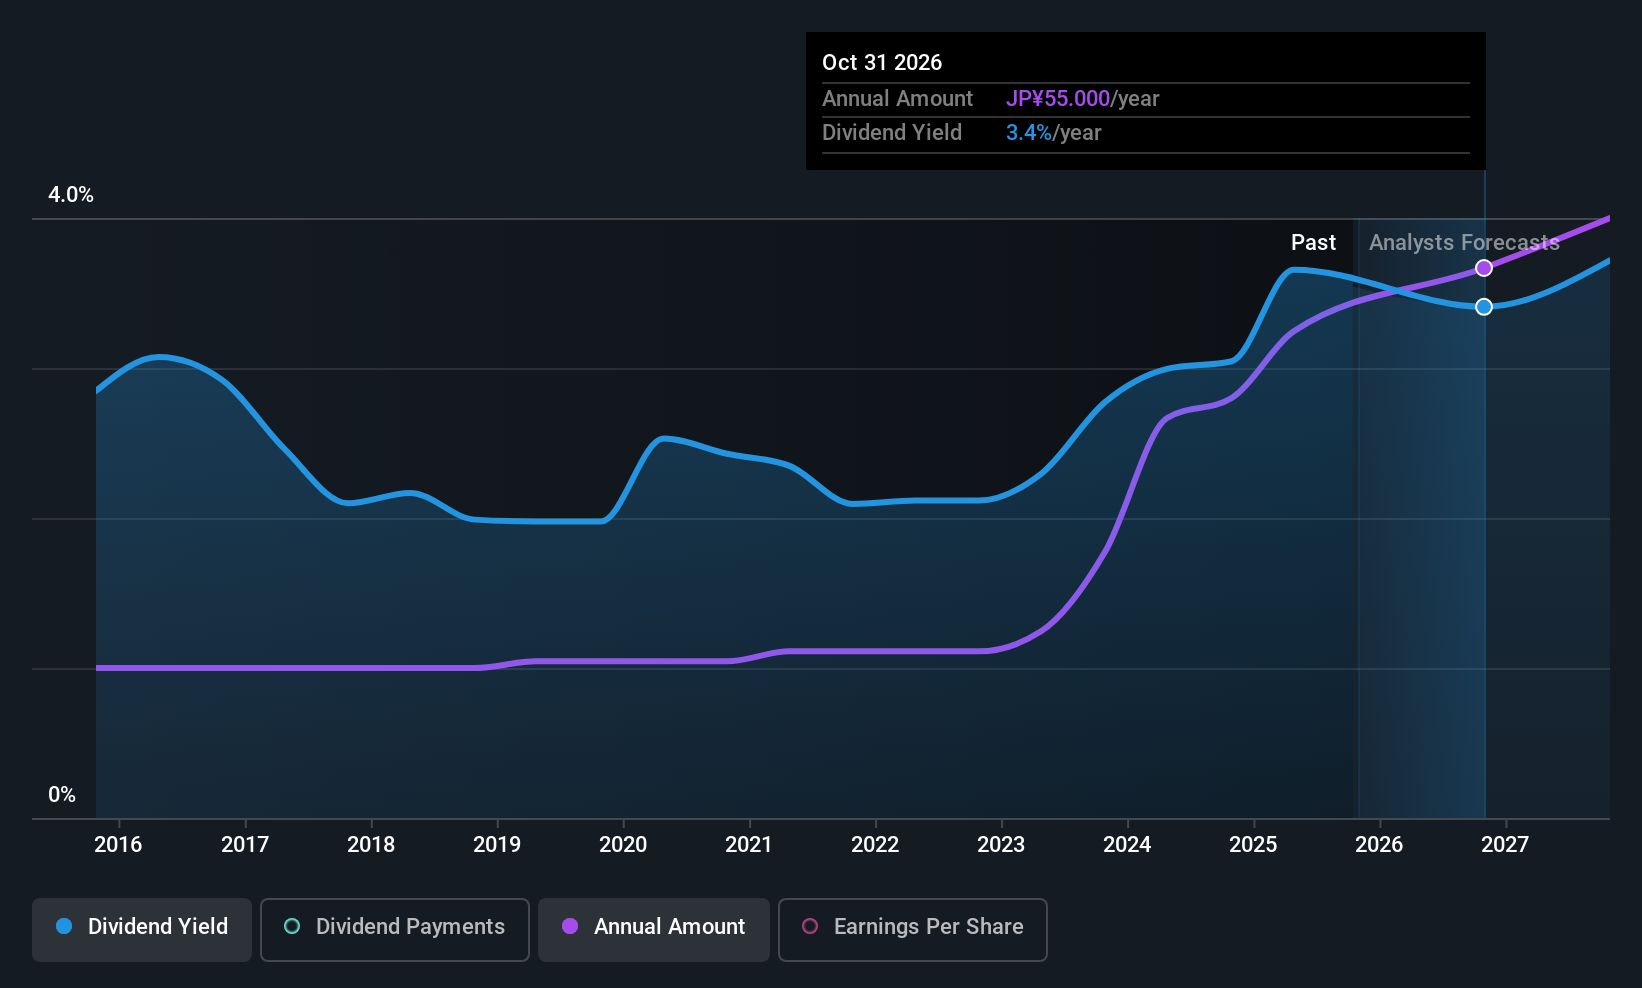Click the purple dot in Annual Amount legend

click(570, 926)
